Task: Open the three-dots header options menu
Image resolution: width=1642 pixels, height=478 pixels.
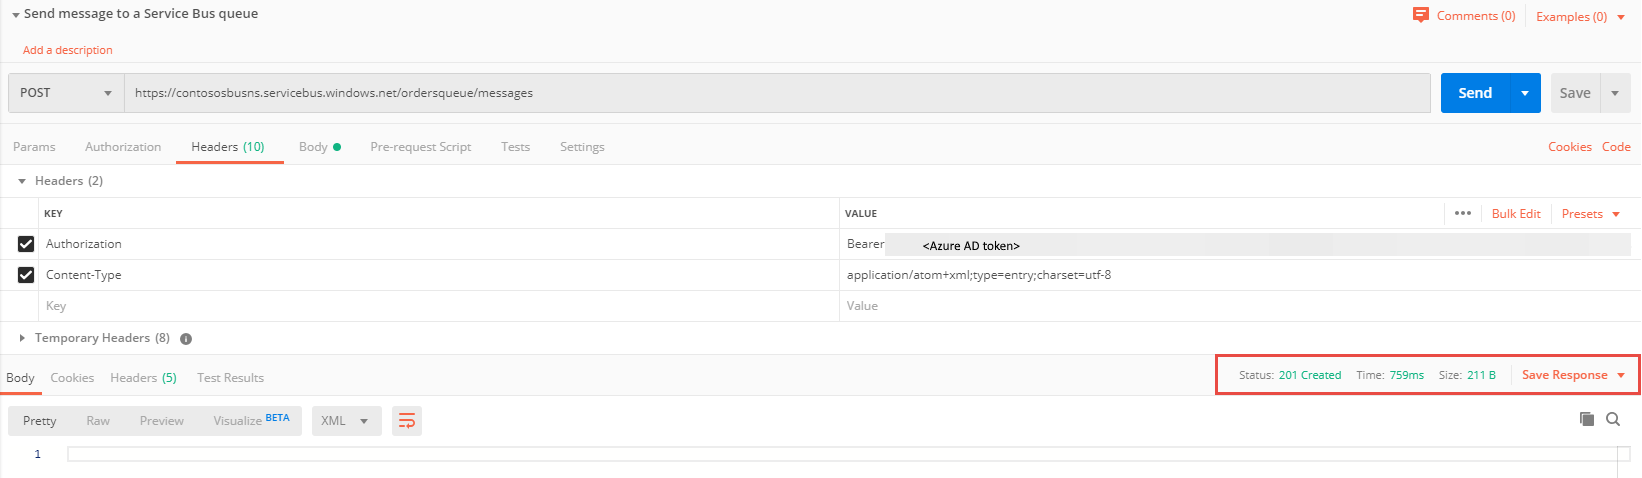Action: [1463, 213]
